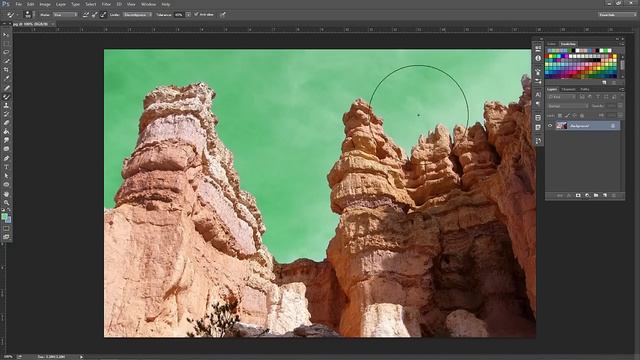The height and width of the screenshot is (360, 640).
Task: Add a layer mask
Action: point(578,196)
